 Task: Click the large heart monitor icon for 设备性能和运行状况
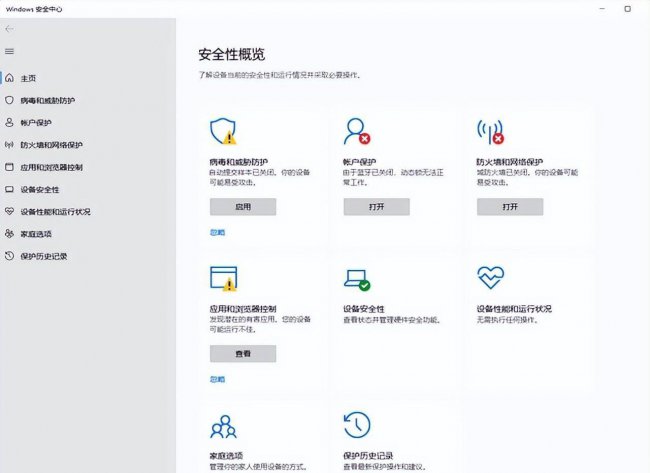point(490,277)
